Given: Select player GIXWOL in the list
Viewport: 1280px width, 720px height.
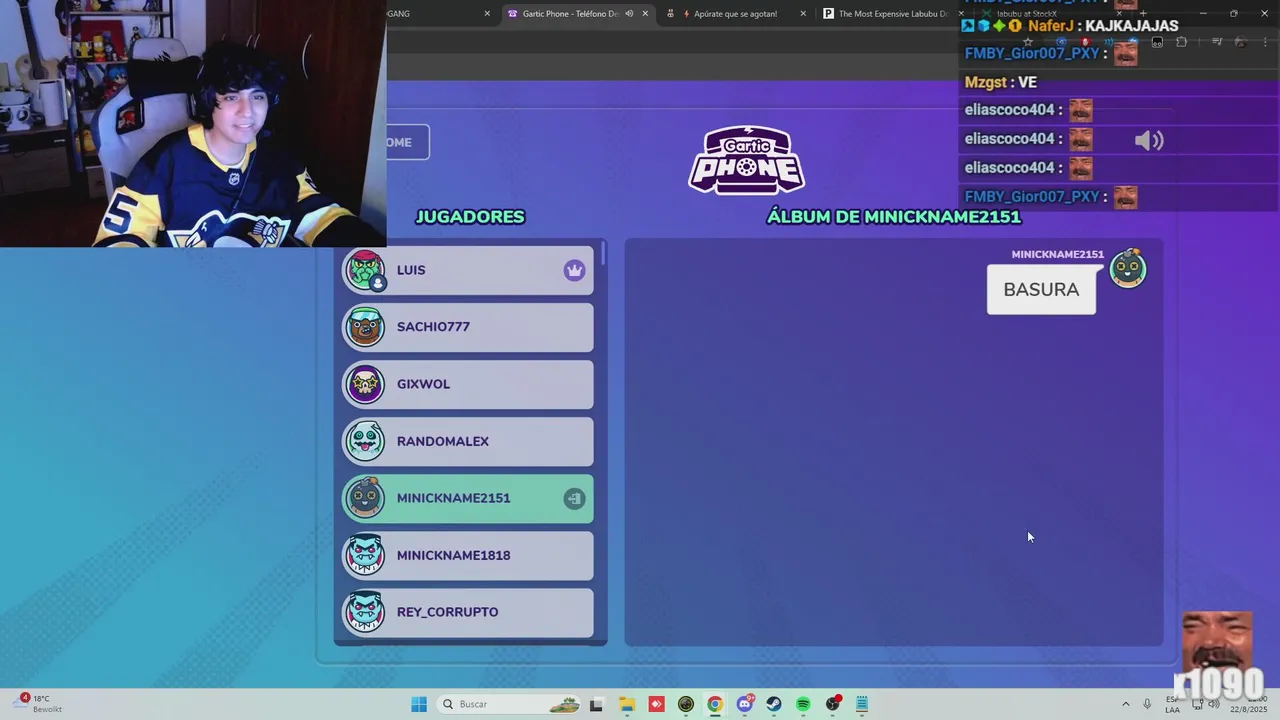Looking at the screenshot, I should (x=468, y=384).
